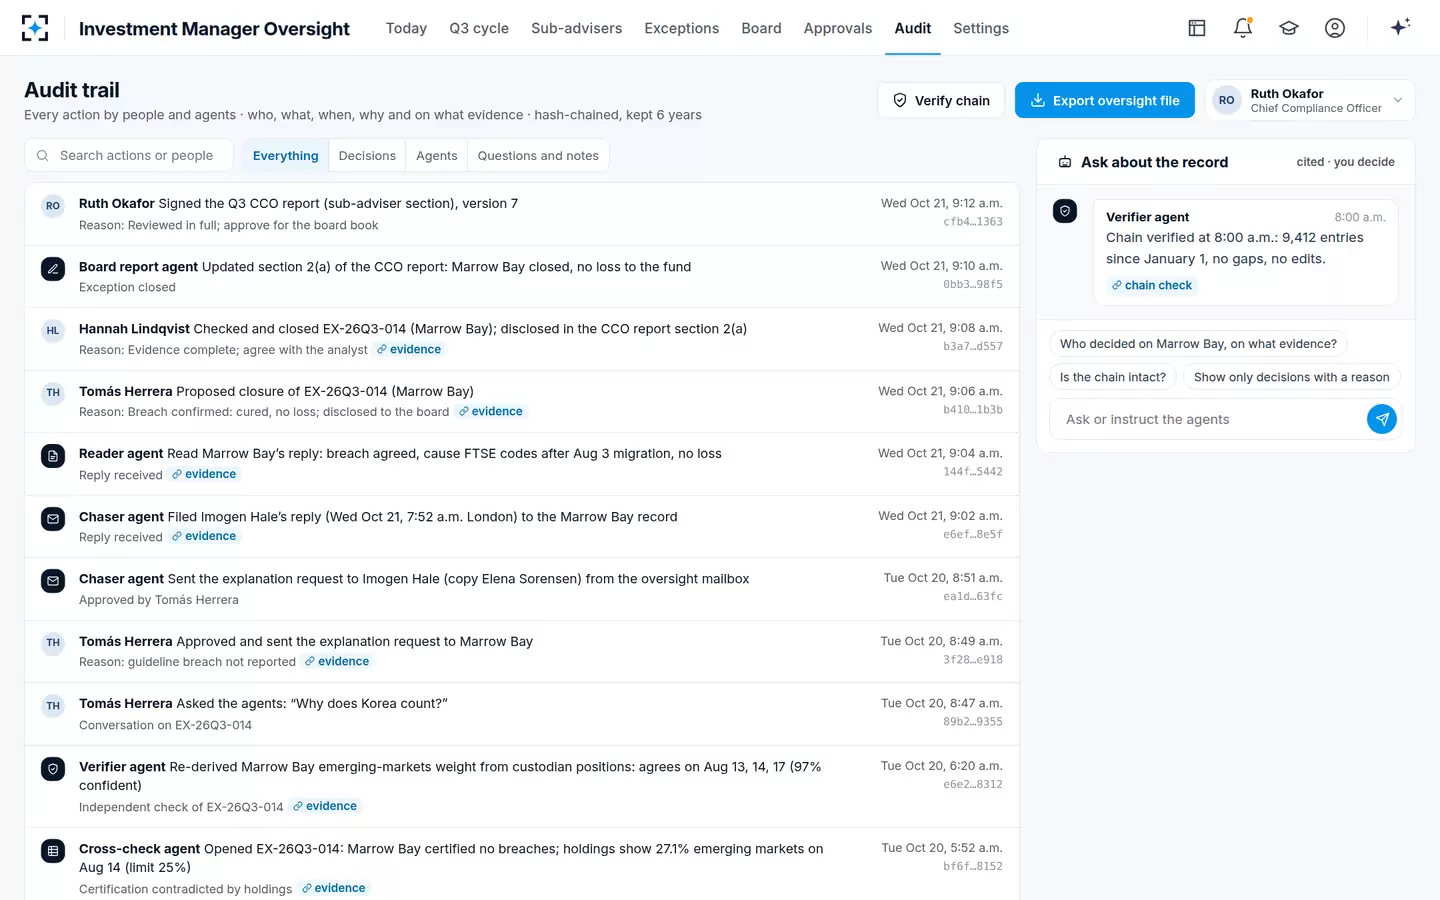The width and height of the screenshot is (1440, 900).
Task: Click the graduation cap help icon
Action: click(x=1289, y=28)
